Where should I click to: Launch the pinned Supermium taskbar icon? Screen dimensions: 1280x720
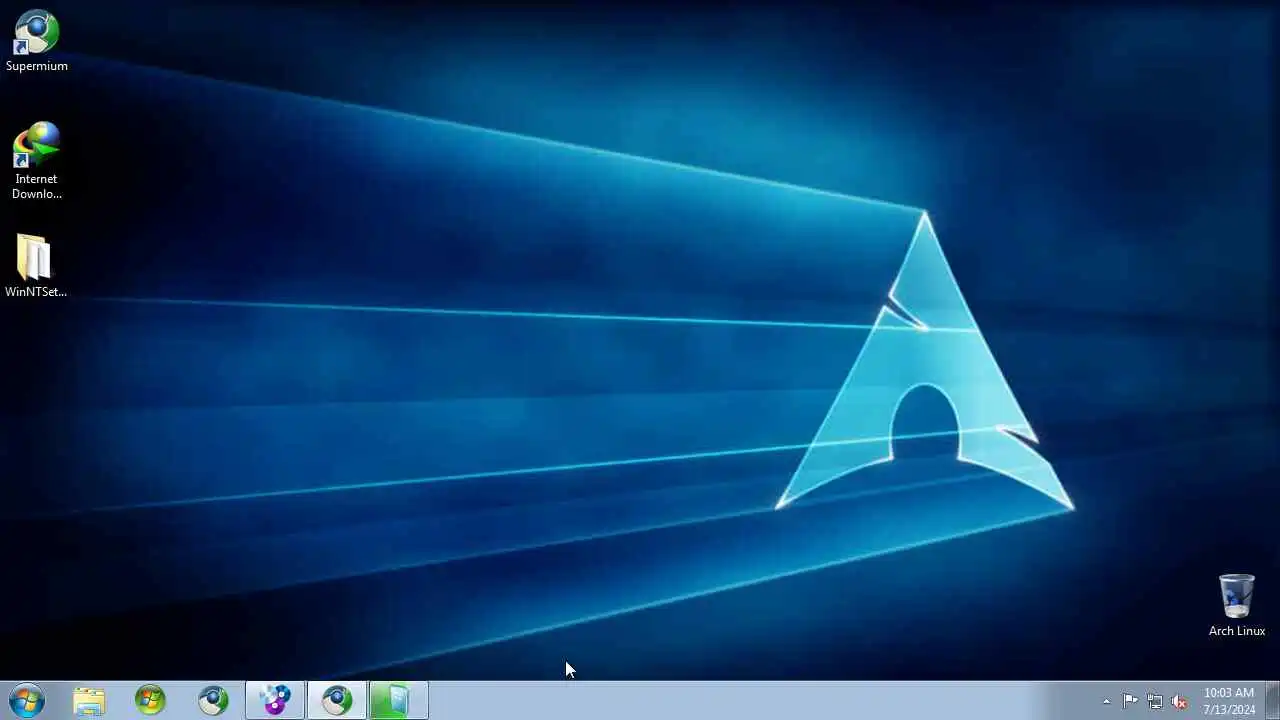pyautogui.click(x=213, y=701)
